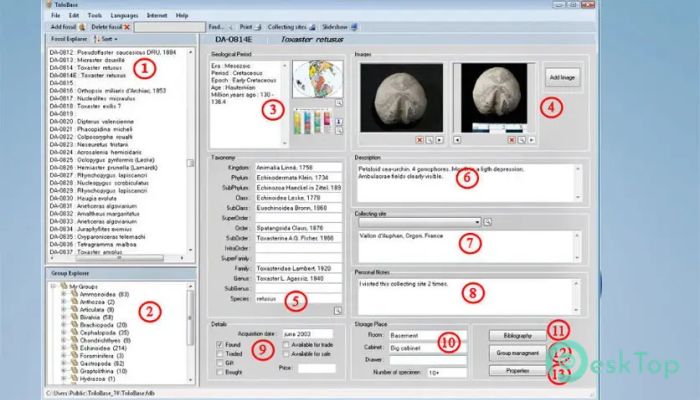
Task: Click the paleogeographic globe map thumbnail
Action: coord(318,79)
